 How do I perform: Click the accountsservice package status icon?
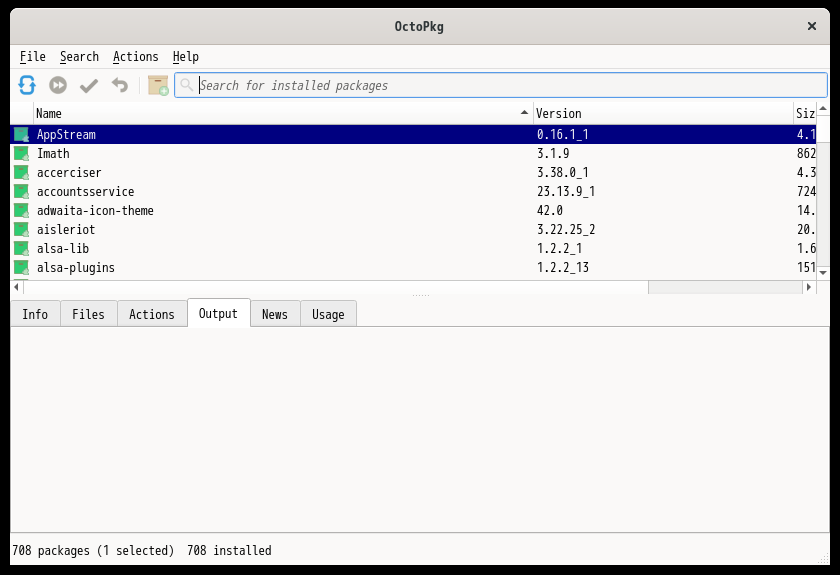21,191
